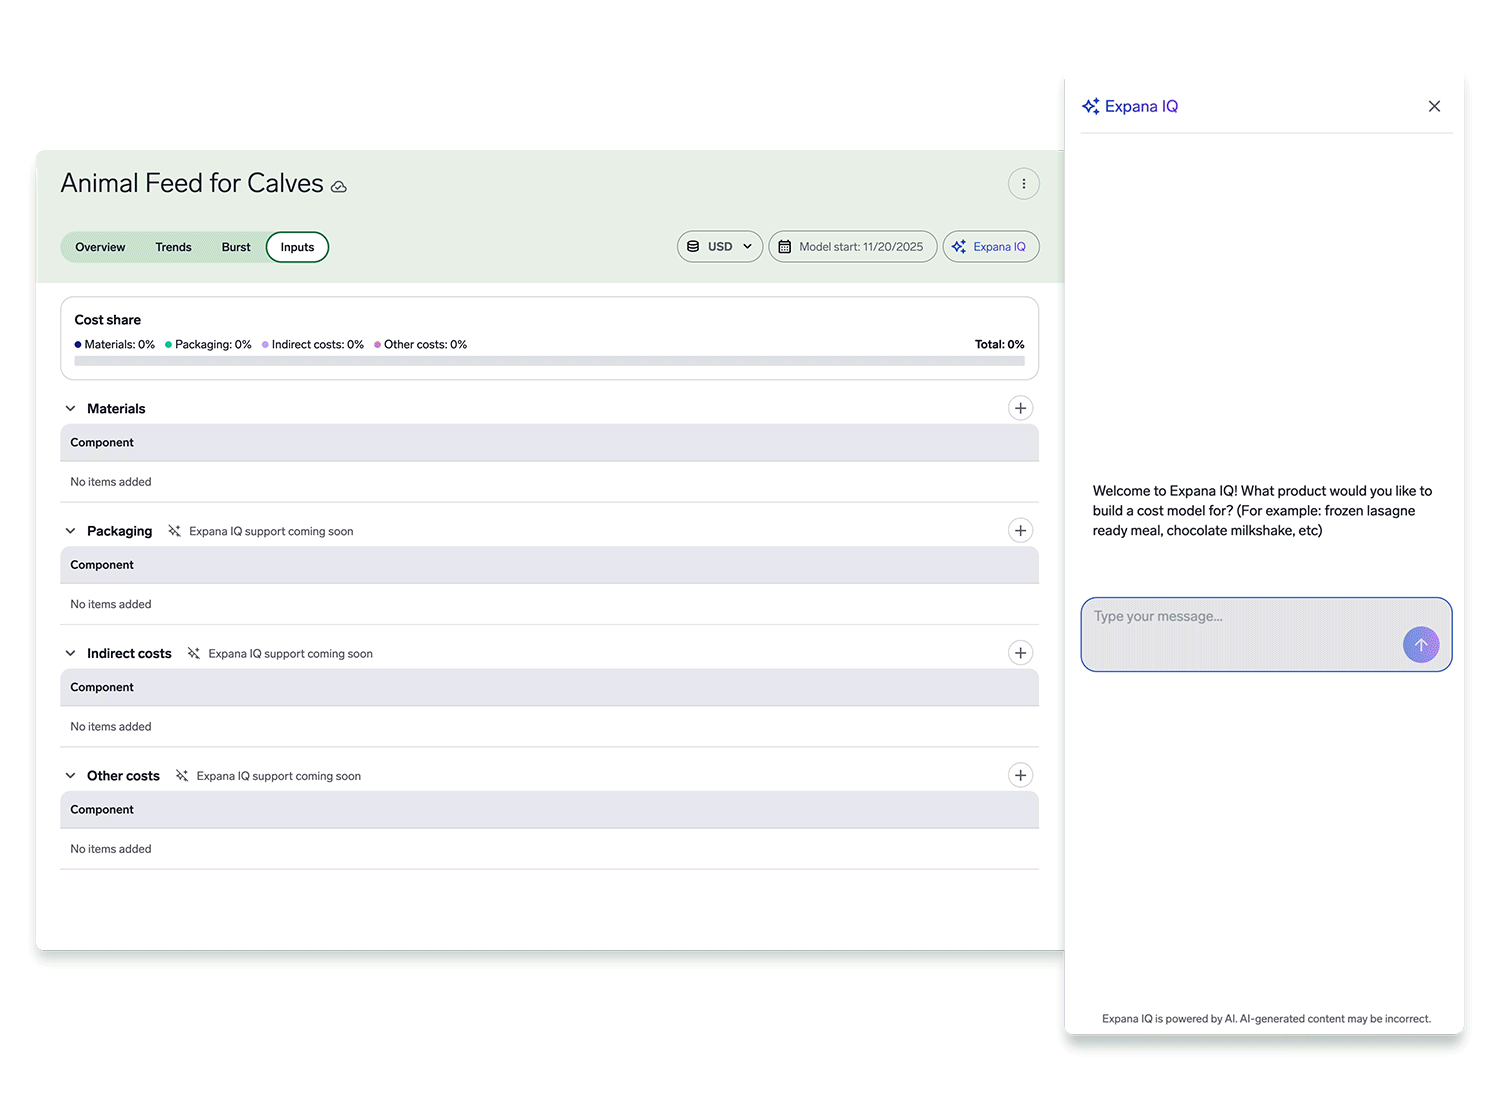Click the Cost share progress bar
1500x1101 pixels.
click(x=549, y=361)
